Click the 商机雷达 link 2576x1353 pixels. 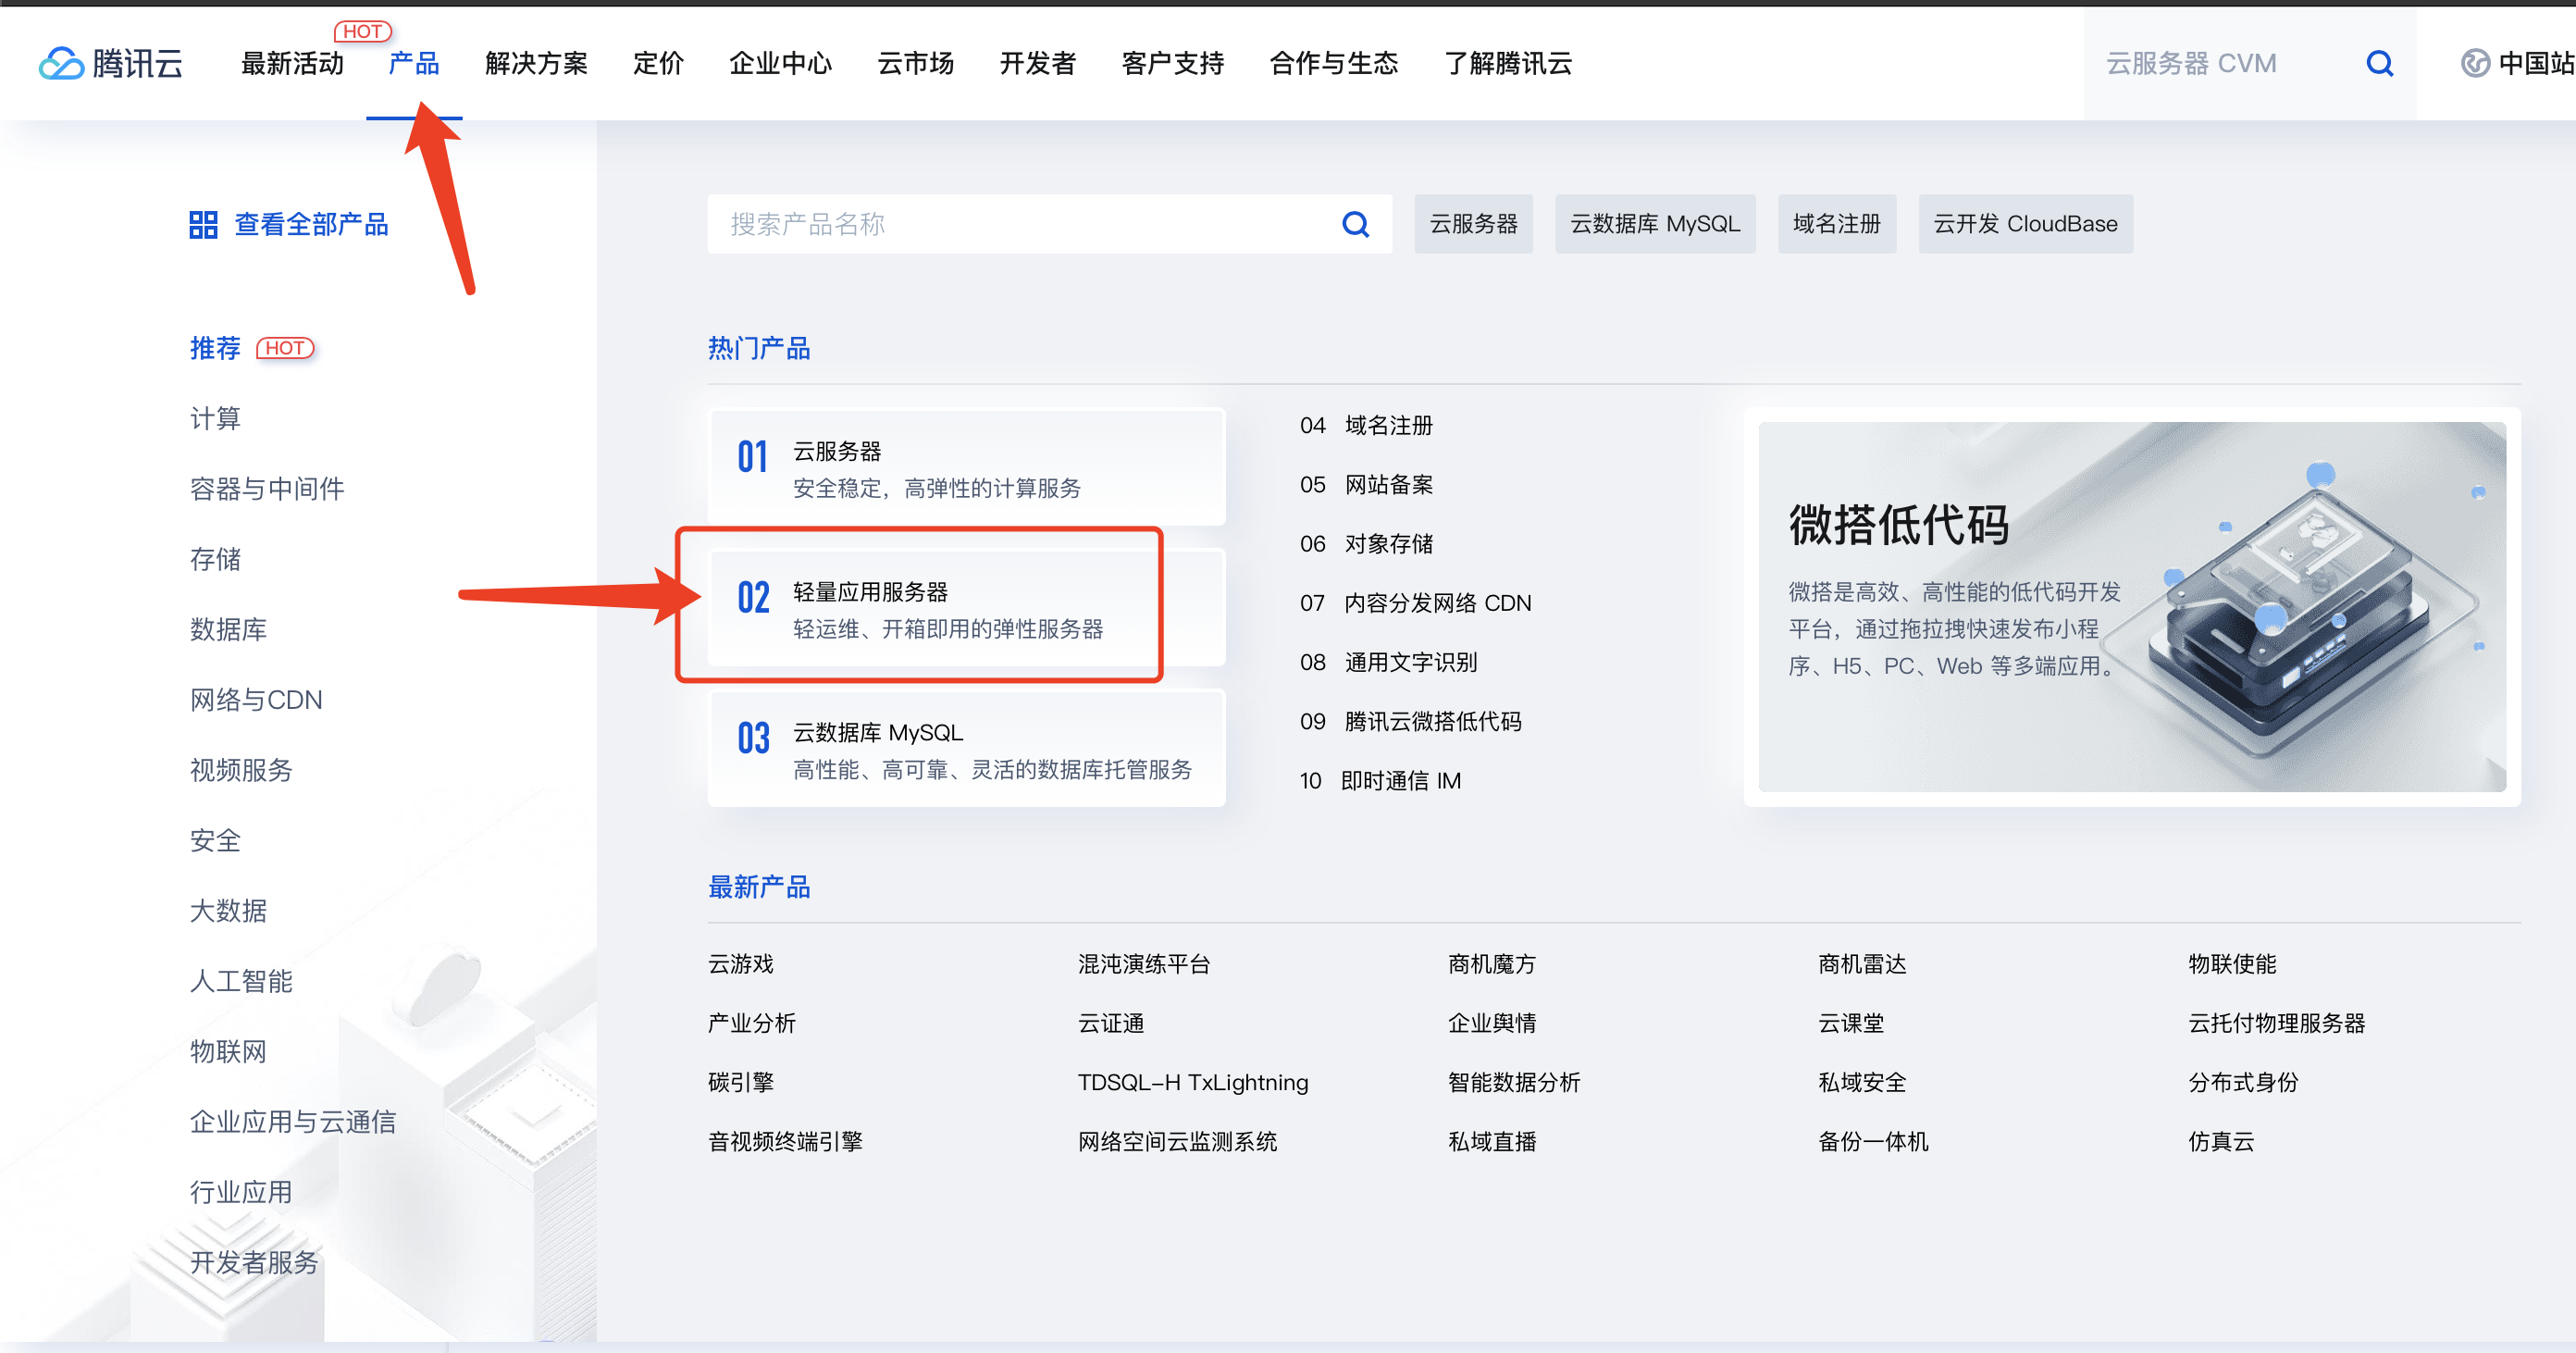1862,964
